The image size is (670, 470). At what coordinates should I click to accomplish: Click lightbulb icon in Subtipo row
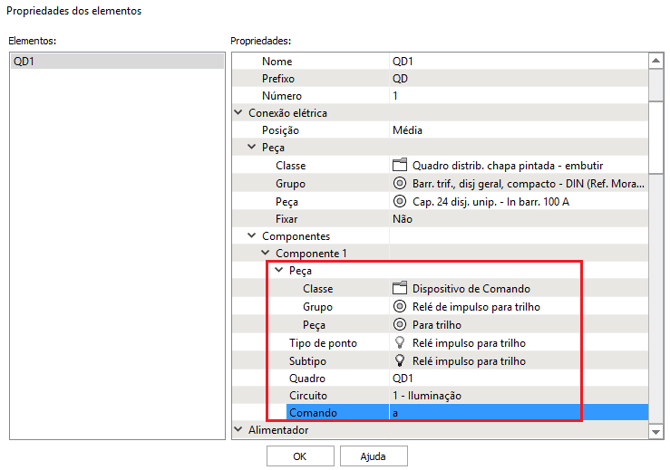pyautogui.click(x=400, y=360)
